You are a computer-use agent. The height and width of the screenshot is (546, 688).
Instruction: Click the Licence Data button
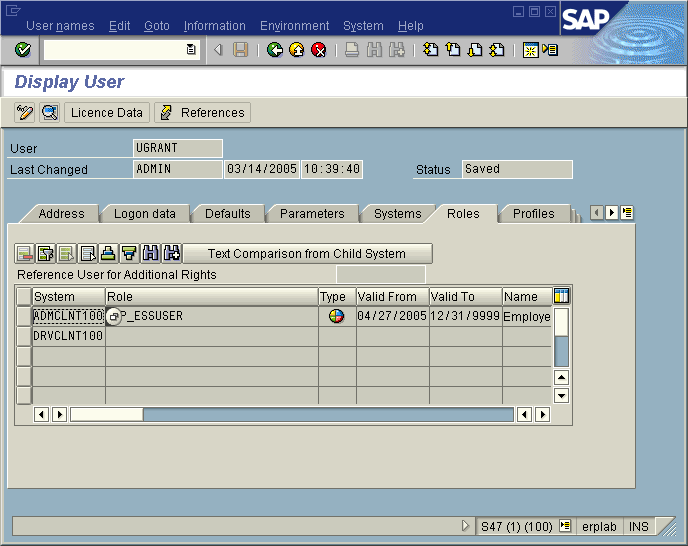click(x=107, y=113)
